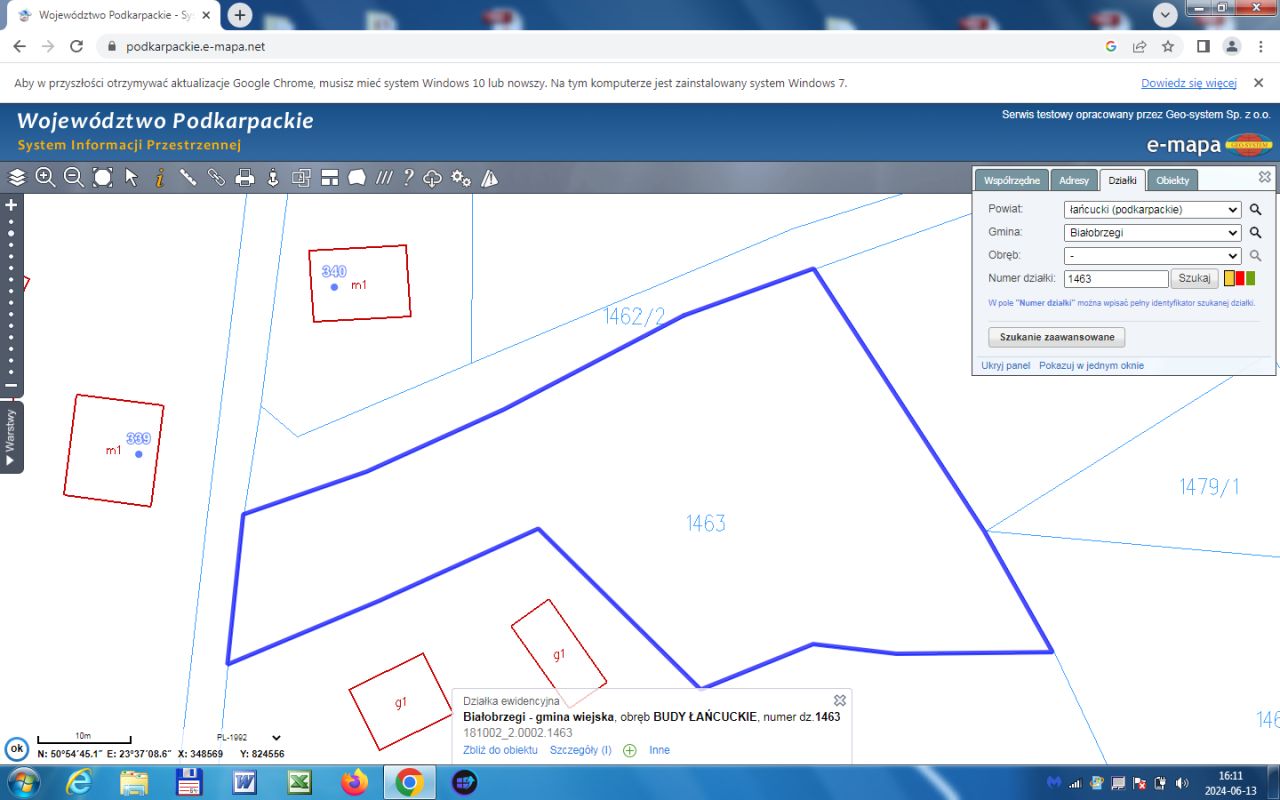
Task: Select the ruler measure tool
Action: (187, 178)
